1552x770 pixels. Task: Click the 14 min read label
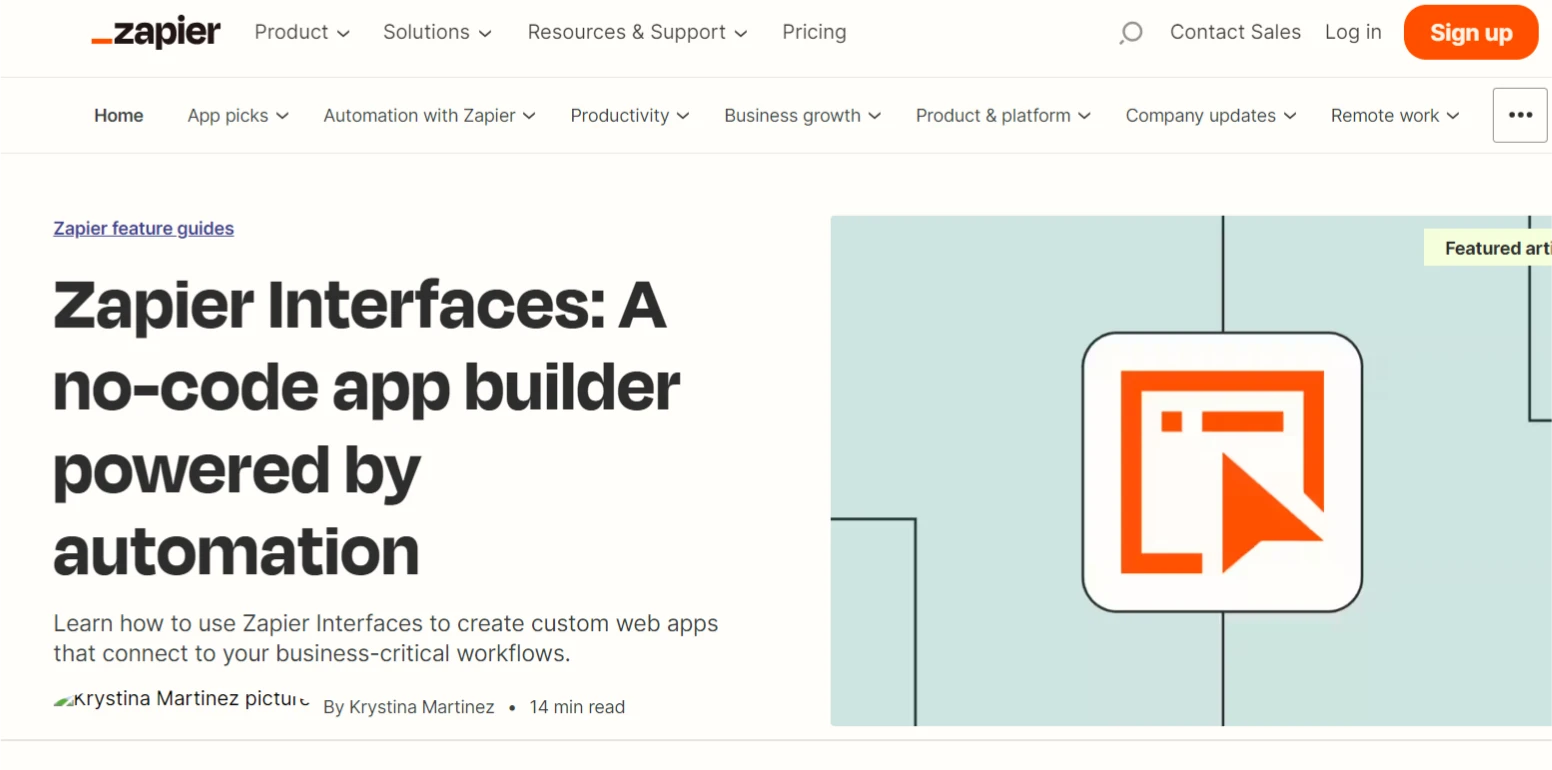[x=577, y=707]
